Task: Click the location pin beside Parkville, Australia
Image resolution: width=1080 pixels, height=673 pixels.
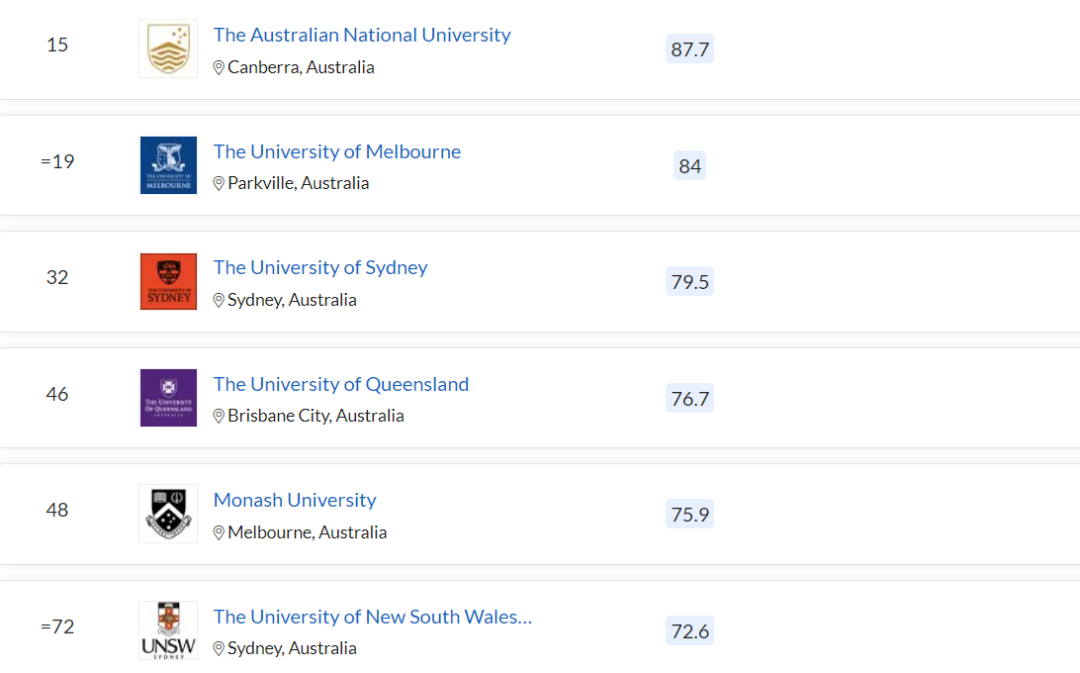Action: [x=218, y=183]
